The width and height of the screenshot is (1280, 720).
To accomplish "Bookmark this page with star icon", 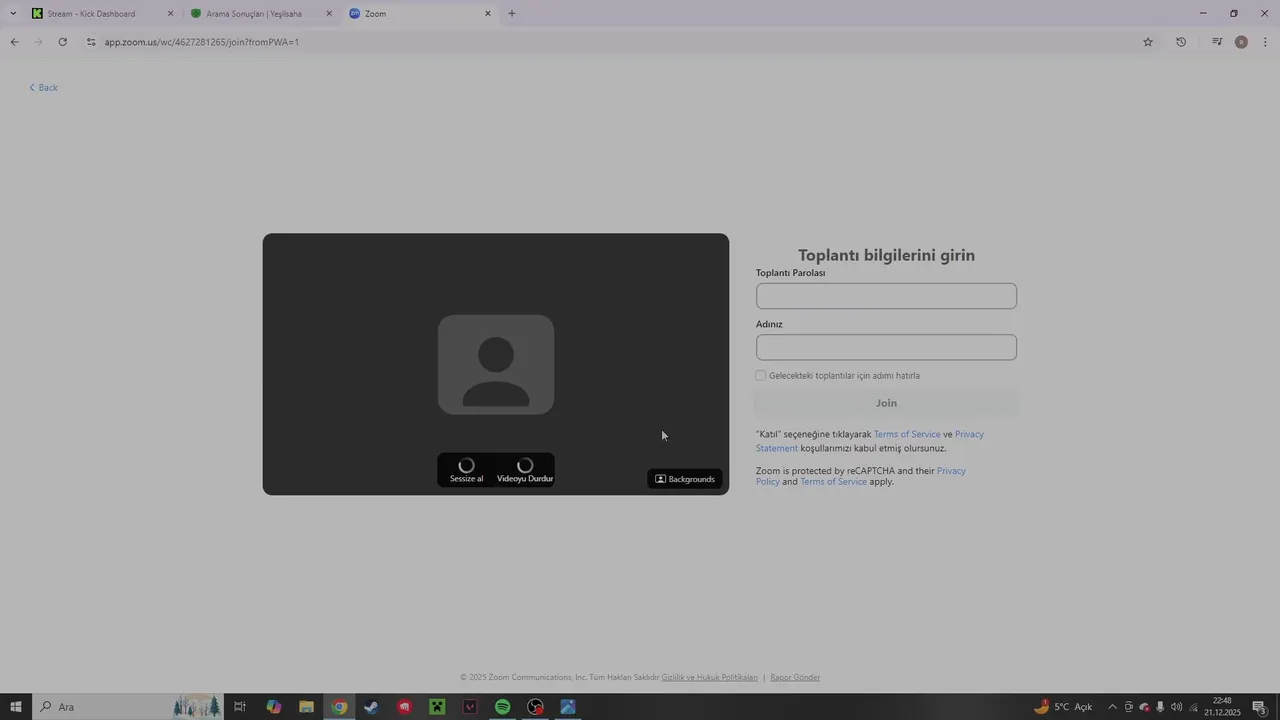I will pyautogui.click(x=1148, y=42).
